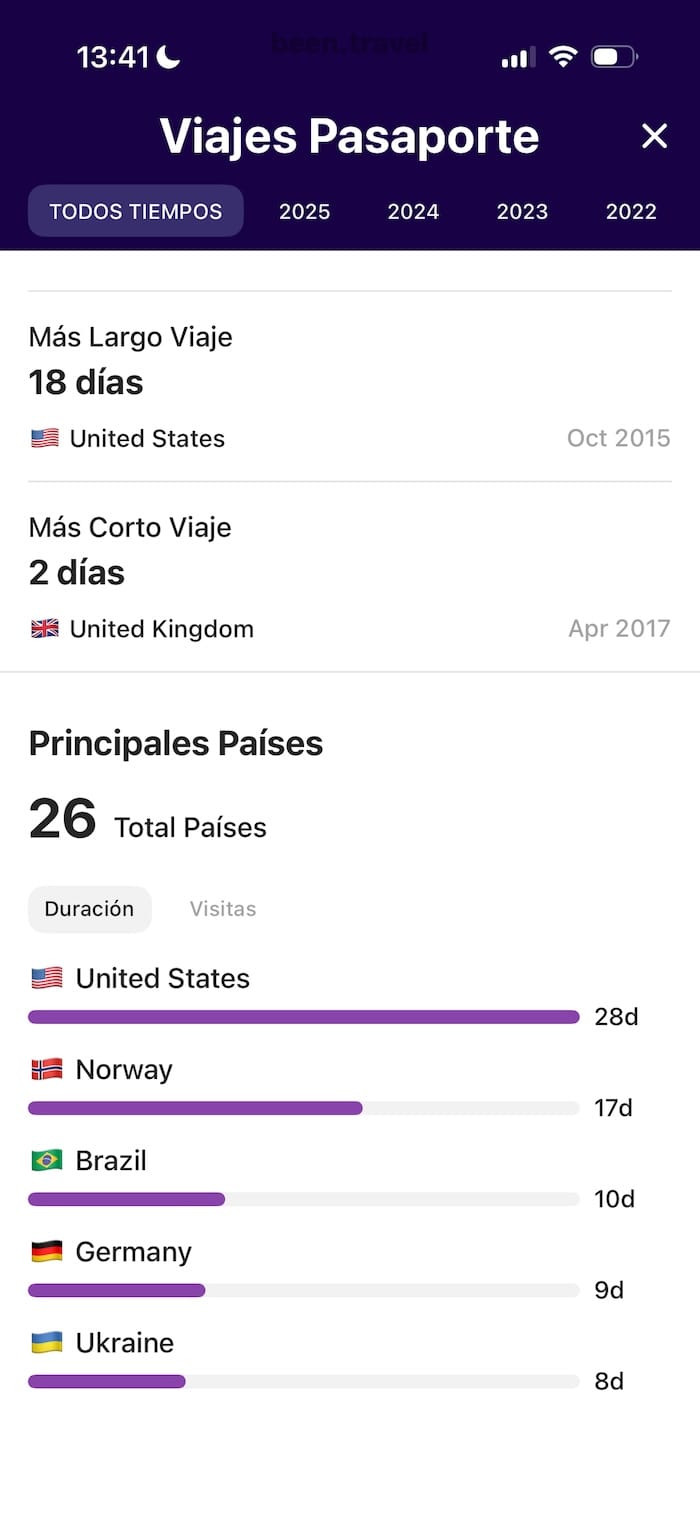This screenshot has width=700, height=1522.
Task: Click the Brazil flag icon
Action: [47, 1160]
